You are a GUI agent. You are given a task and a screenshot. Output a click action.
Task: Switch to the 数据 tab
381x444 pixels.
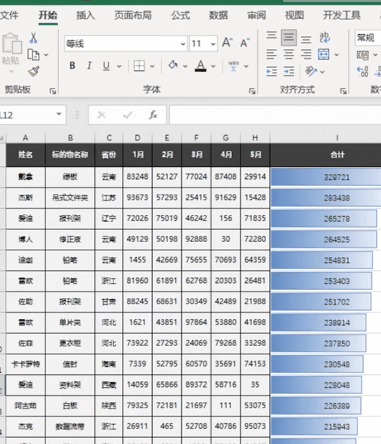[218, 15]
